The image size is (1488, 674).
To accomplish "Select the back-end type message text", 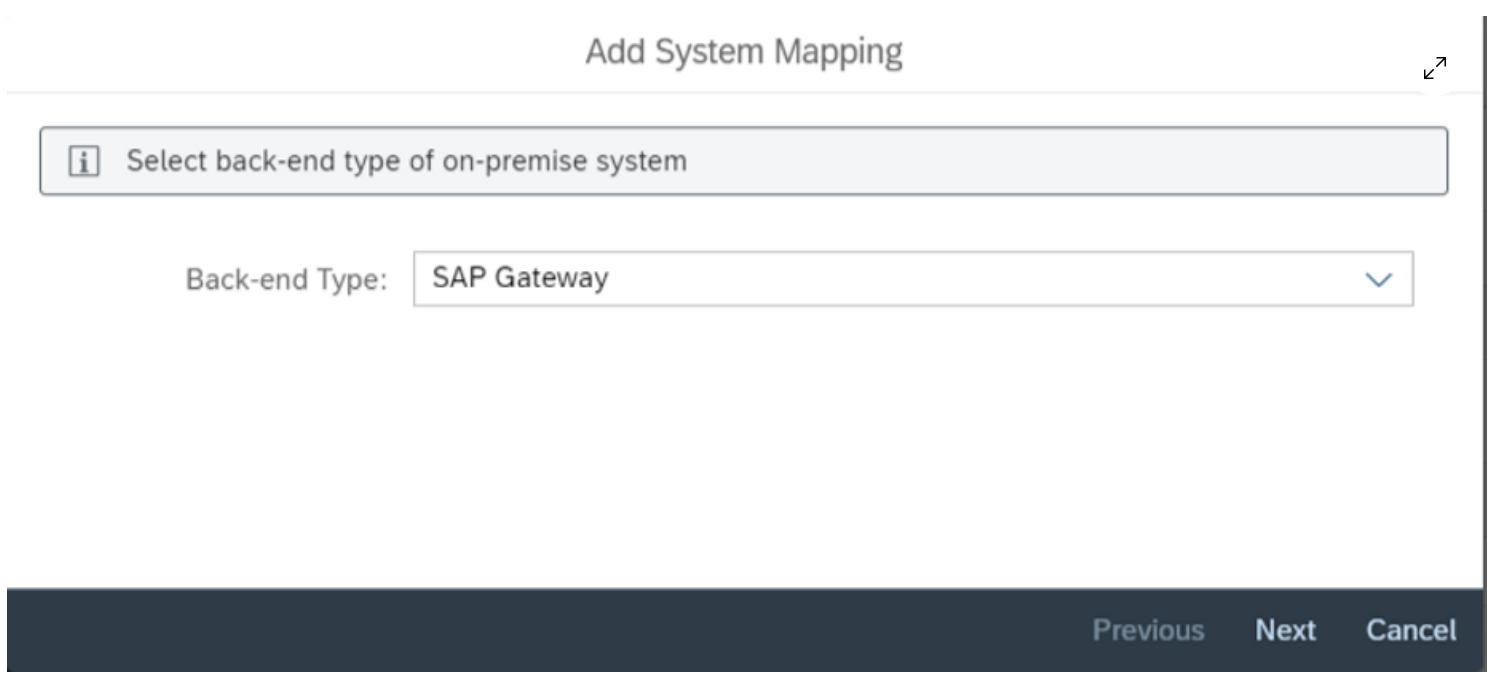I will click(x=406, y=161).
